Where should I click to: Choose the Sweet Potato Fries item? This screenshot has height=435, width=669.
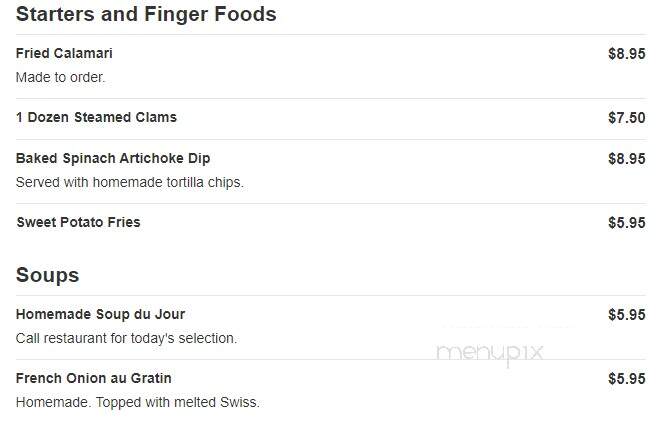(78, 222)
